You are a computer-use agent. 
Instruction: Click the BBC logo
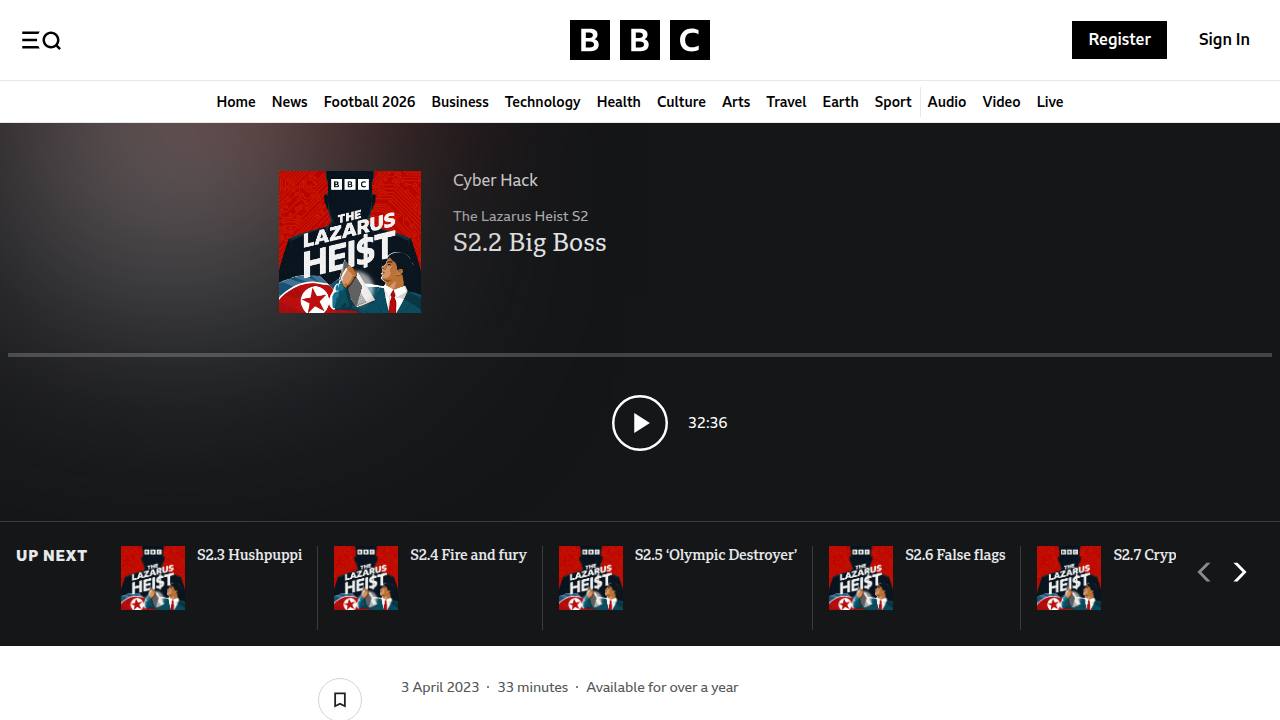pos(640,40)
